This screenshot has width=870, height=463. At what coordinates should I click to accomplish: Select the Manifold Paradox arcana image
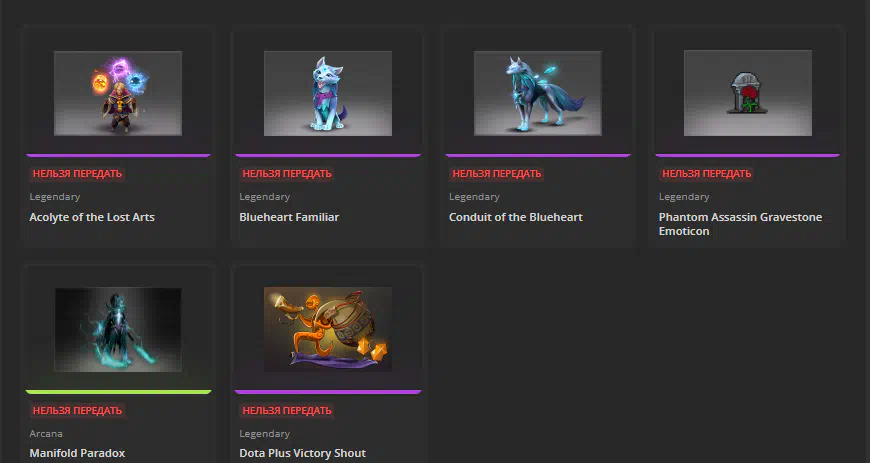pos(118,330)
